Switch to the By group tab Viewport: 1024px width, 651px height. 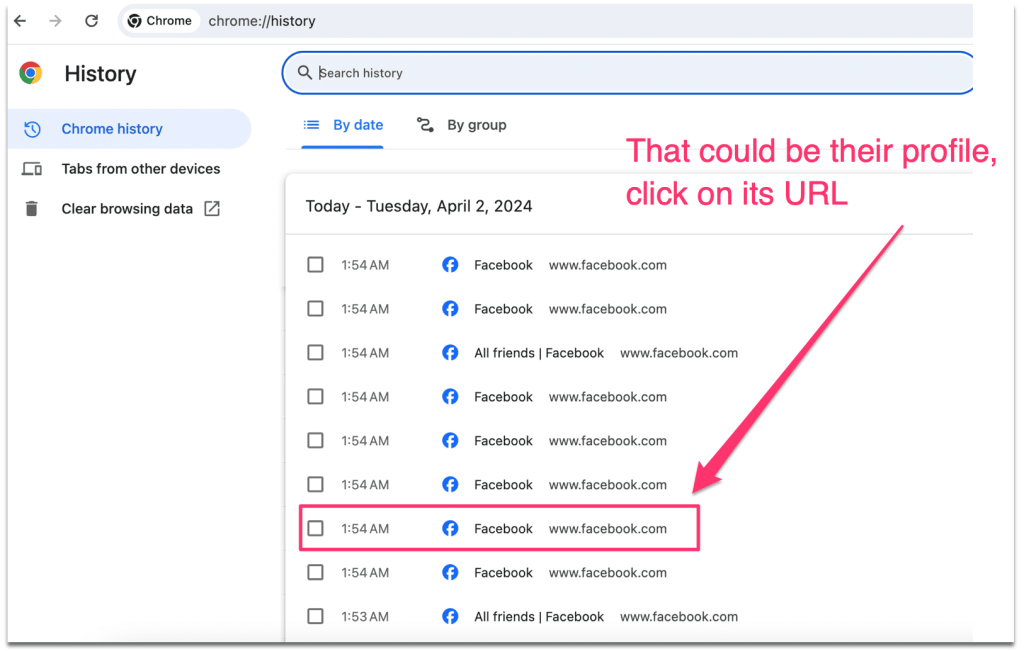[462, 125]
